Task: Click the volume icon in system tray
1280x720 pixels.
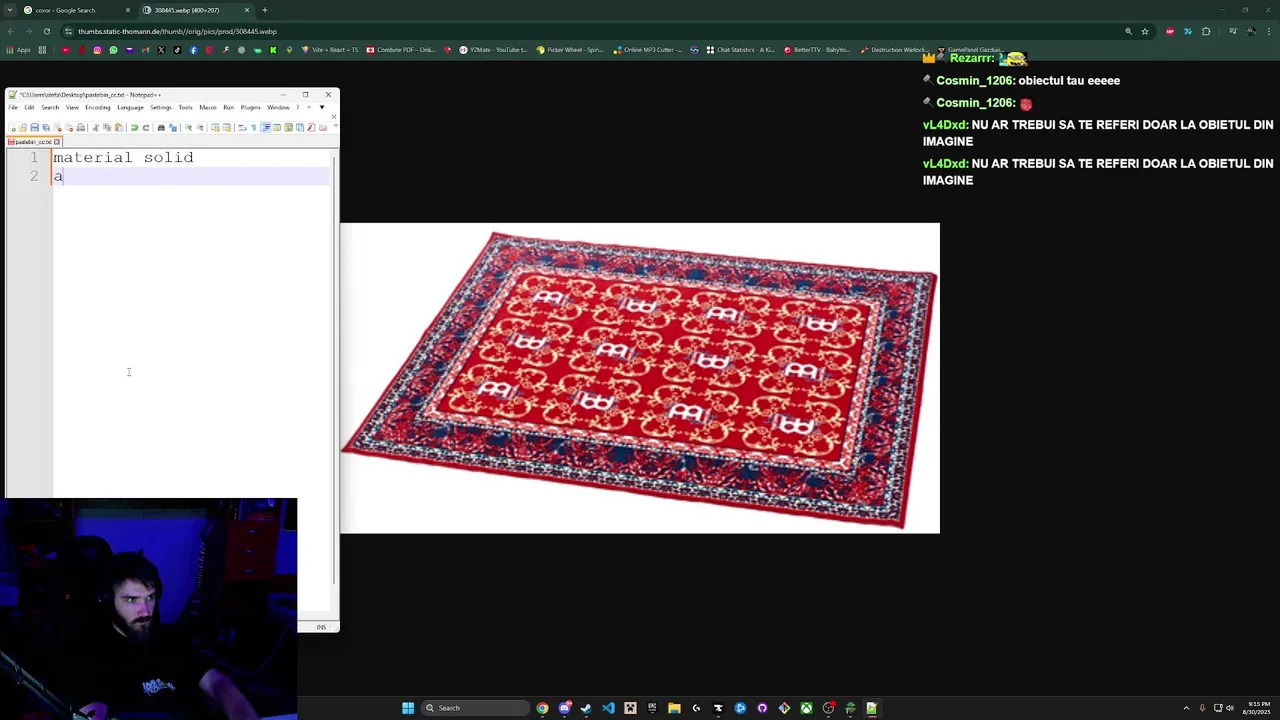Action: 1230,708
